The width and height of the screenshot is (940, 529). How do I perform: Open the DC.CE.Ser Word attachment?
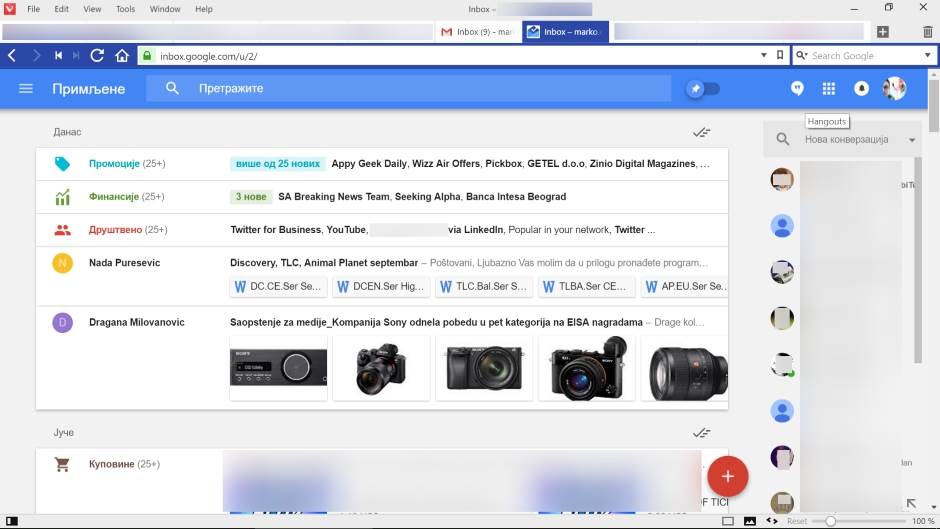point(278,287)
